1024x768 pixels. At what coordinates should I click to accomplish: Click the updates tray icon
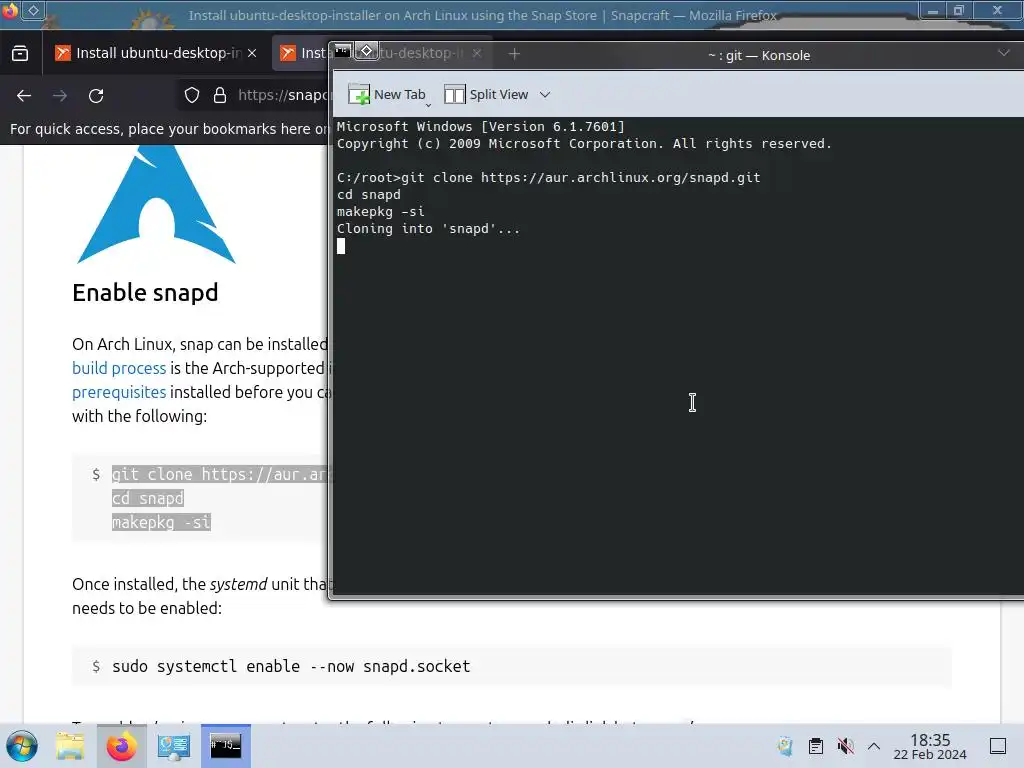tap(786, 746)
